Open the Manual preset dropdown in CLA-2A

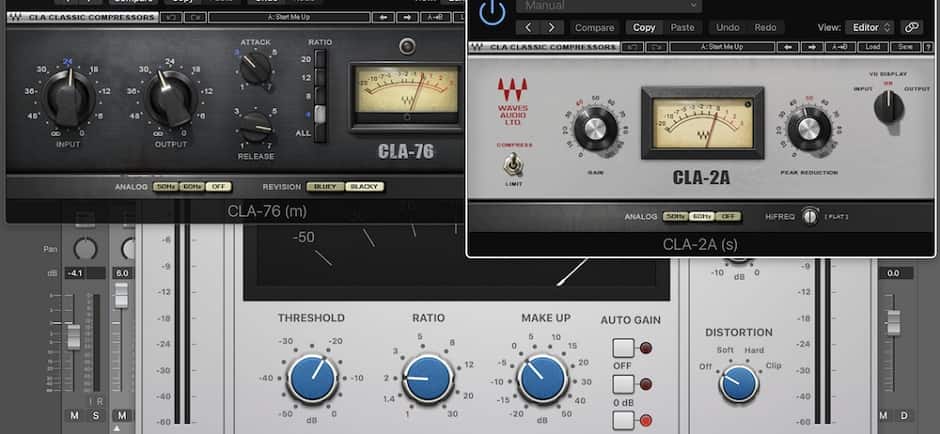608,6
